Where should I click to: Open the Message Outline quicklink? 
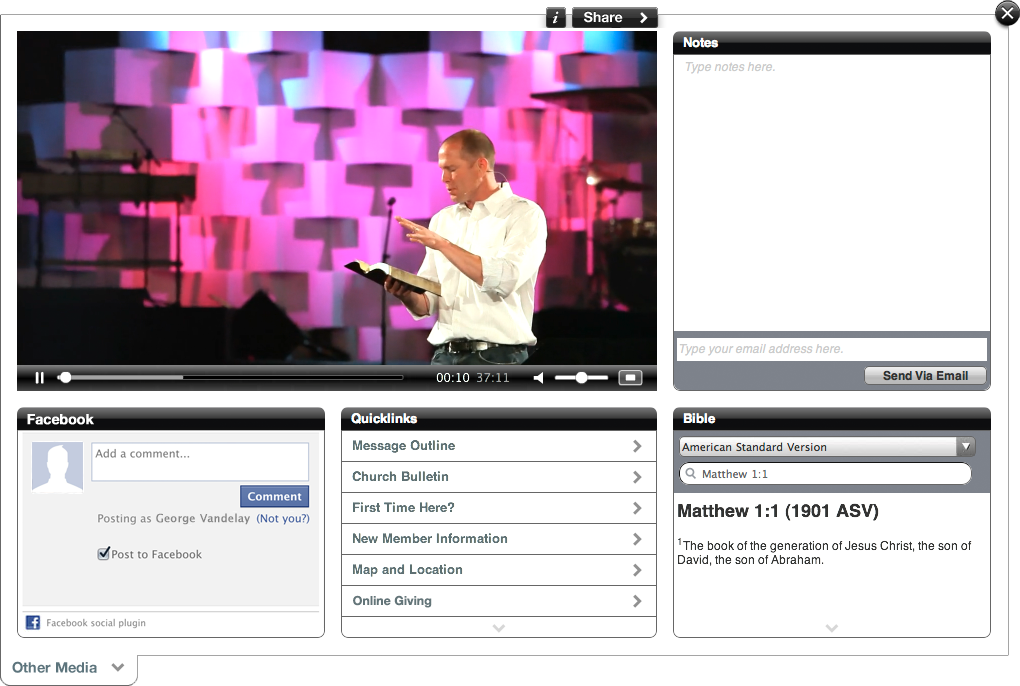pos(499,446)
